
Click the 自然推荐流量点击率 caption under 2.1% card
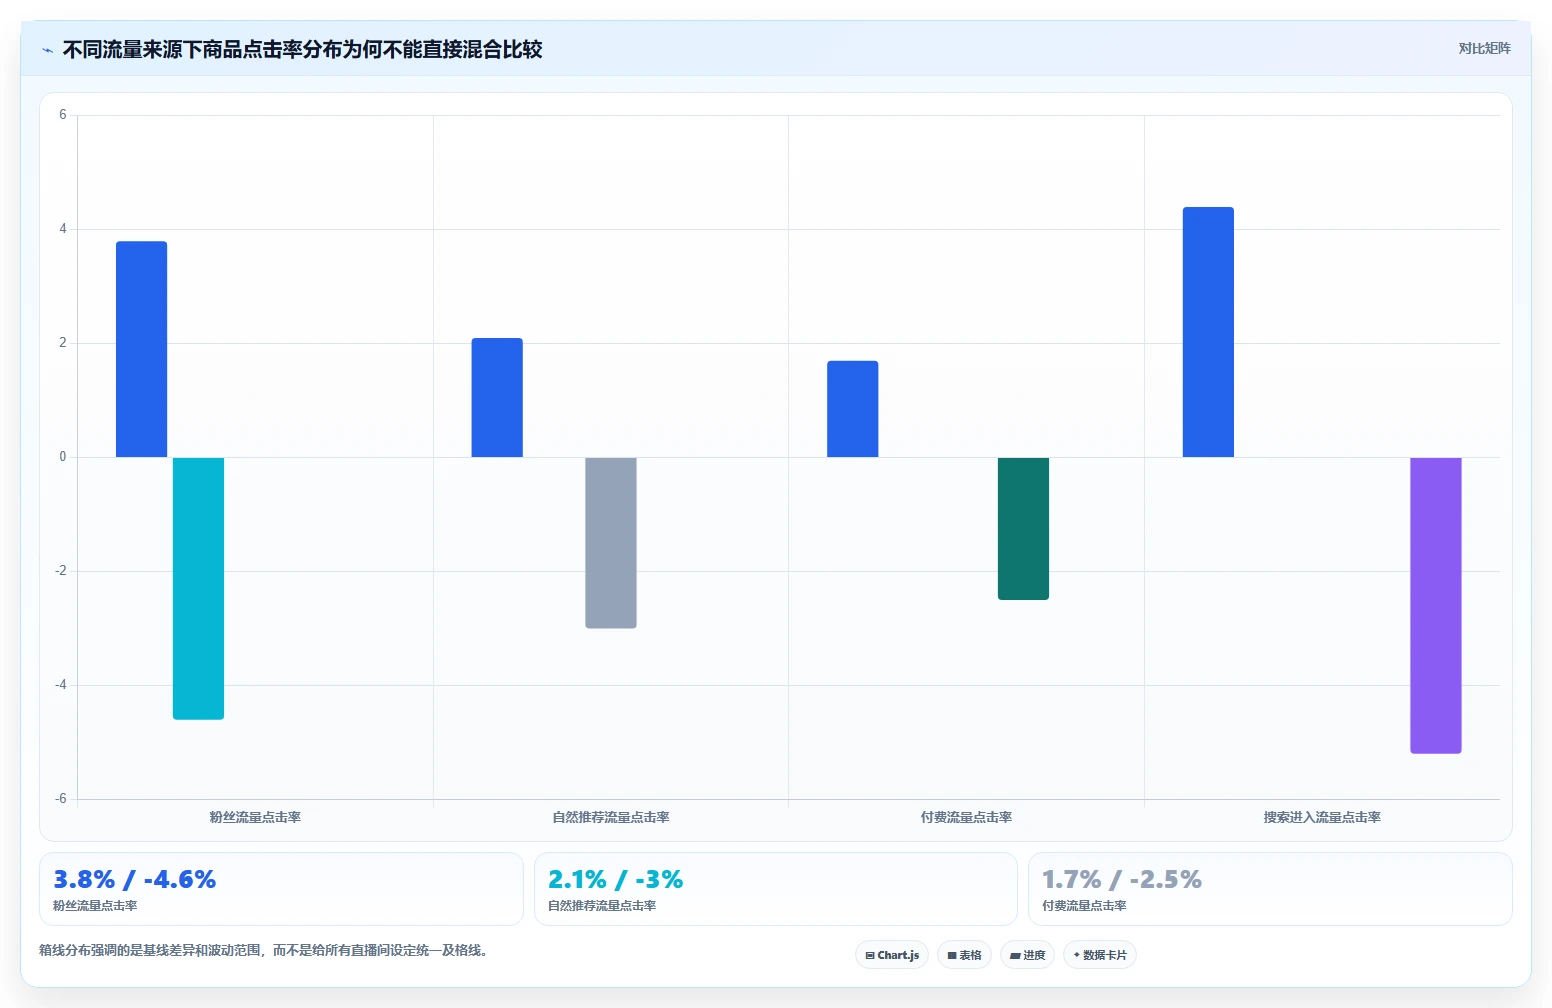point(602,906)
